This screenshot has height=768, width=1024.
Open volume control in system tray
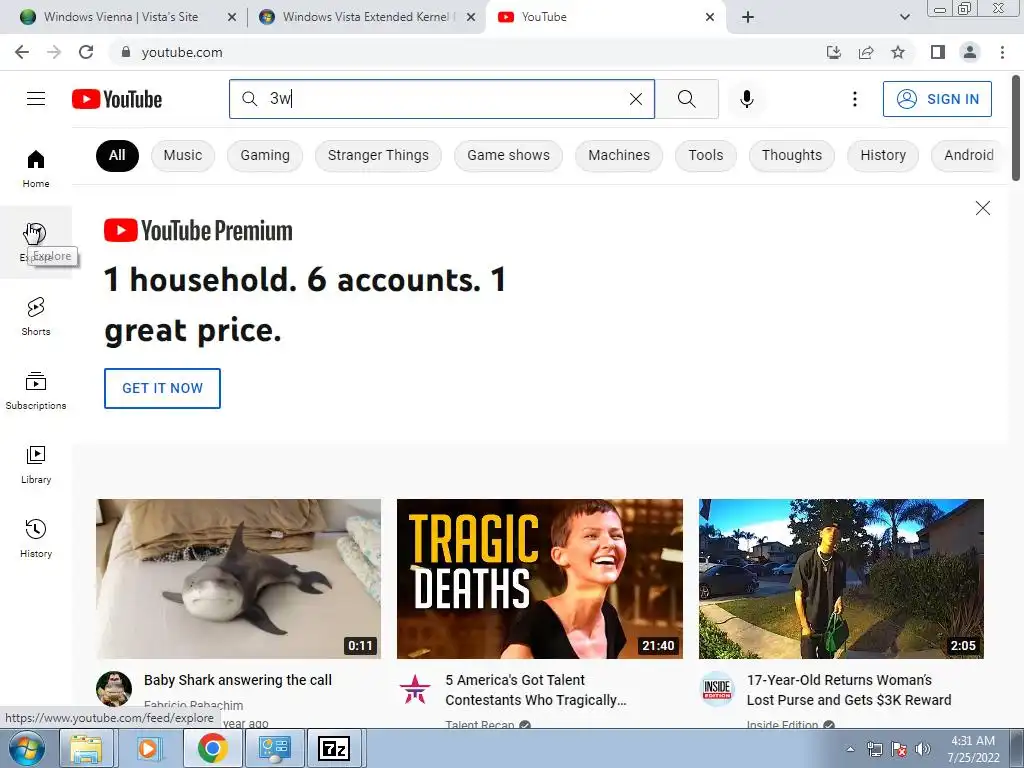click(x=922, y=749)
